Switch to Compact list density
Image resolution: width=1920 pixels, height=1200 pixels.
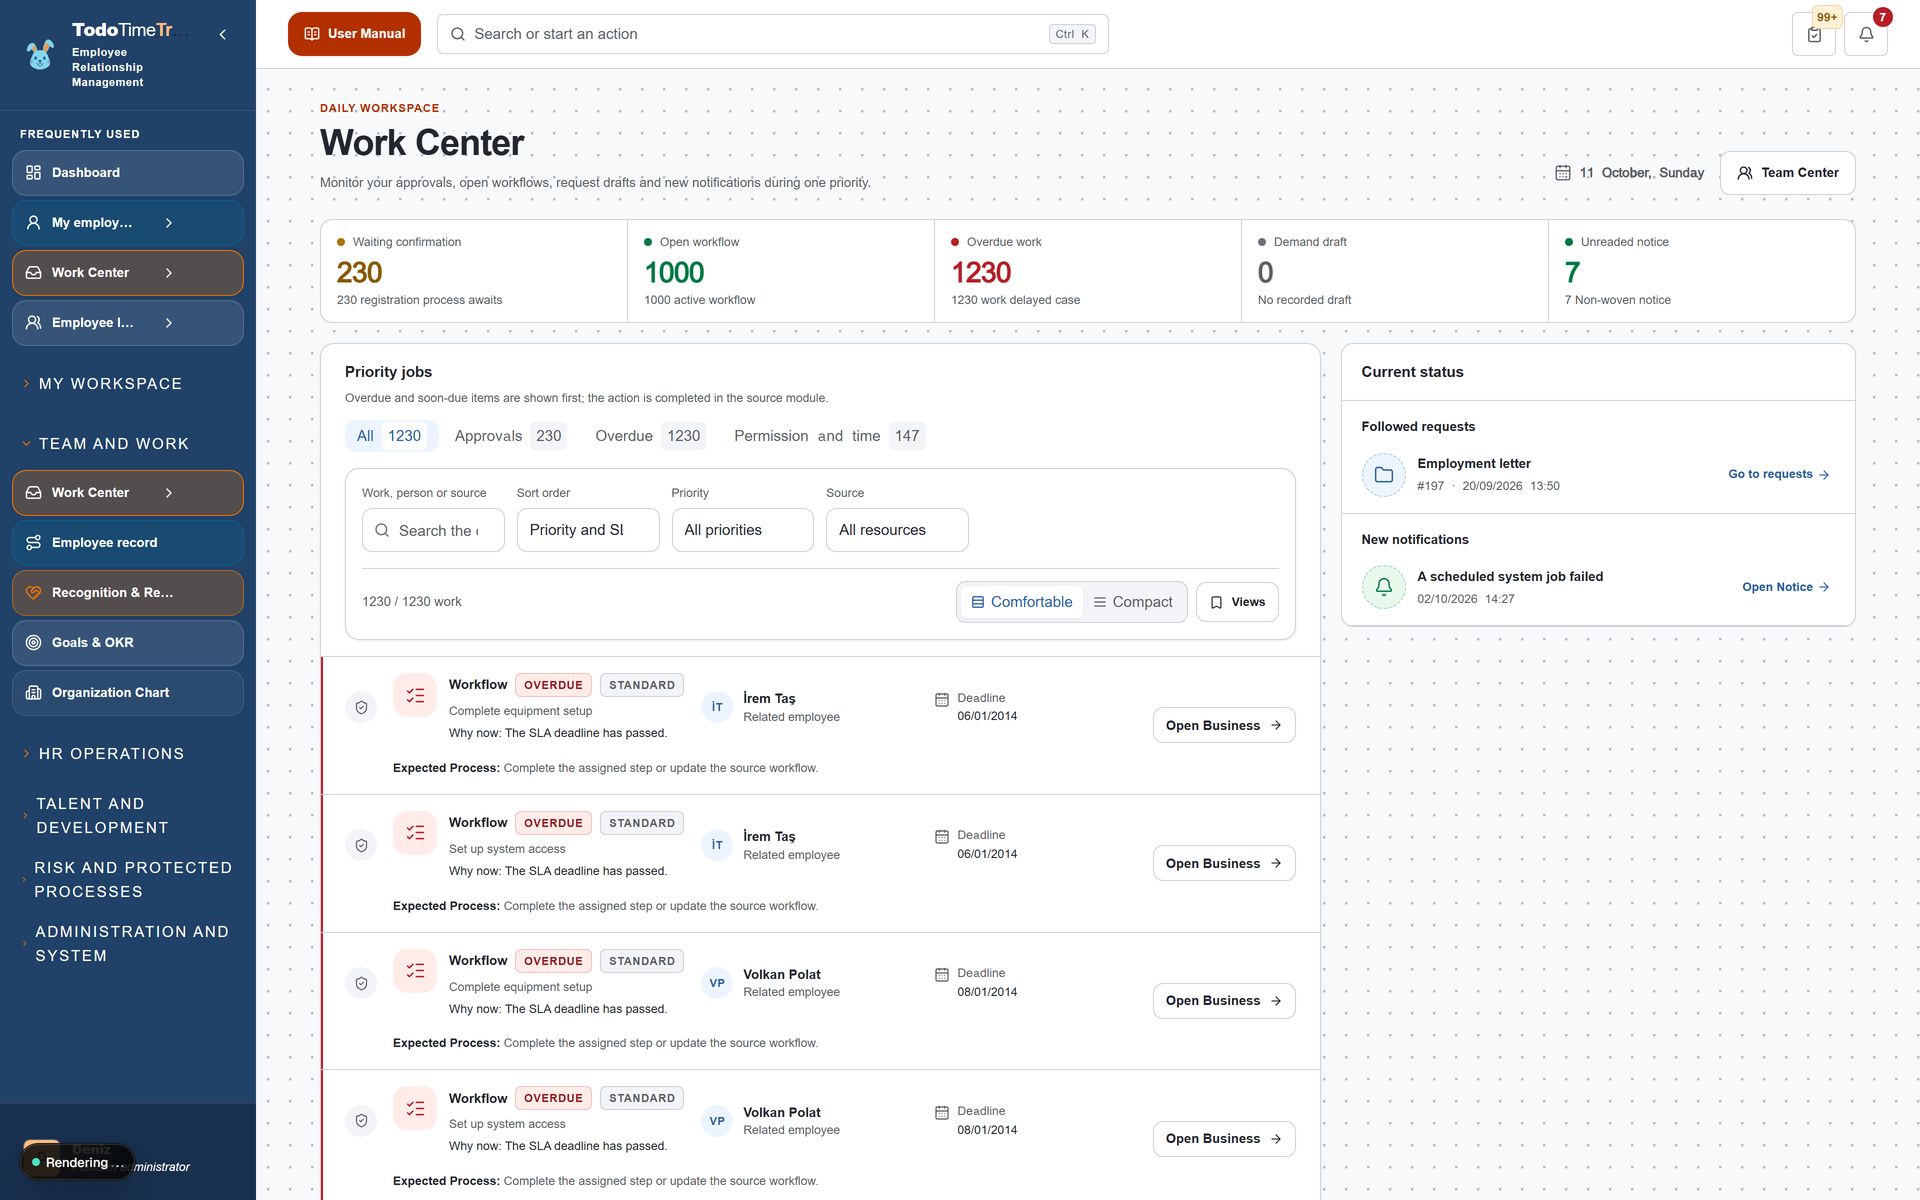(1133, 602)
